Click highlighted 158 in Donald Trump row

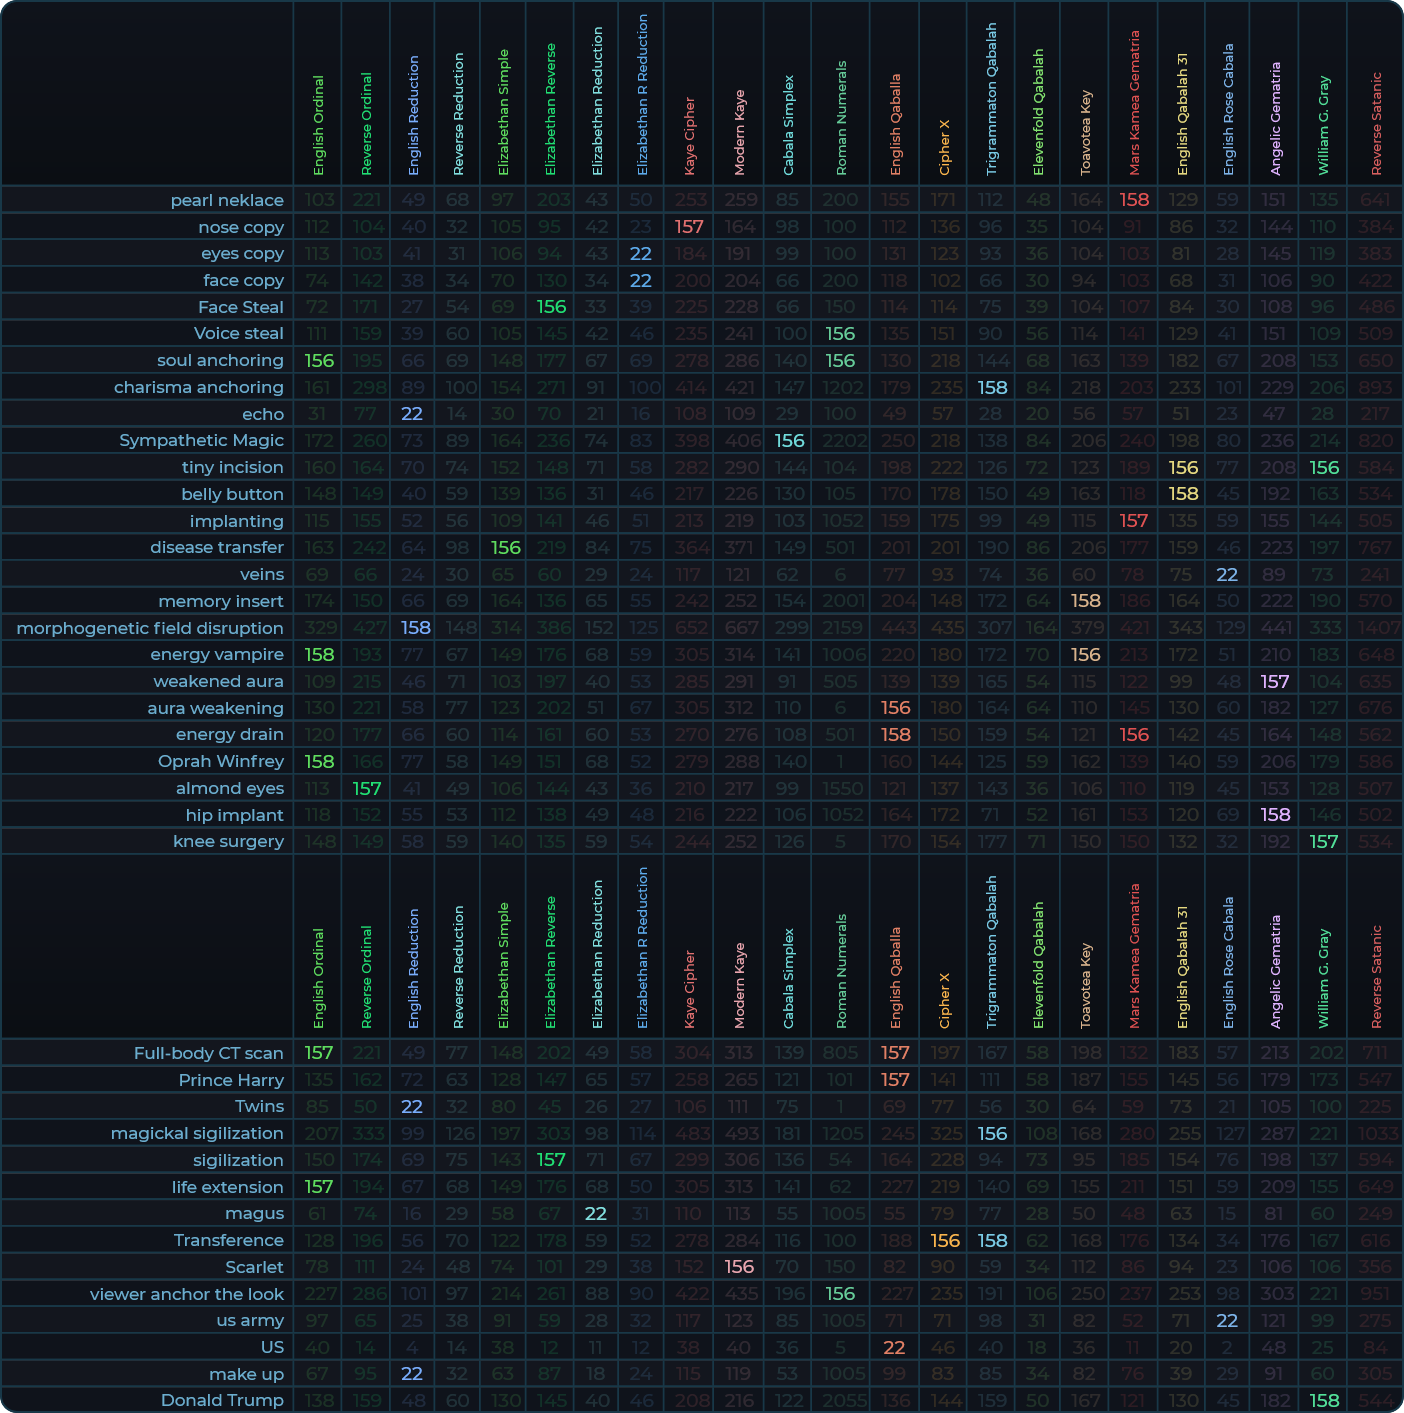pyautogui.click(x=1324, y=1400)
